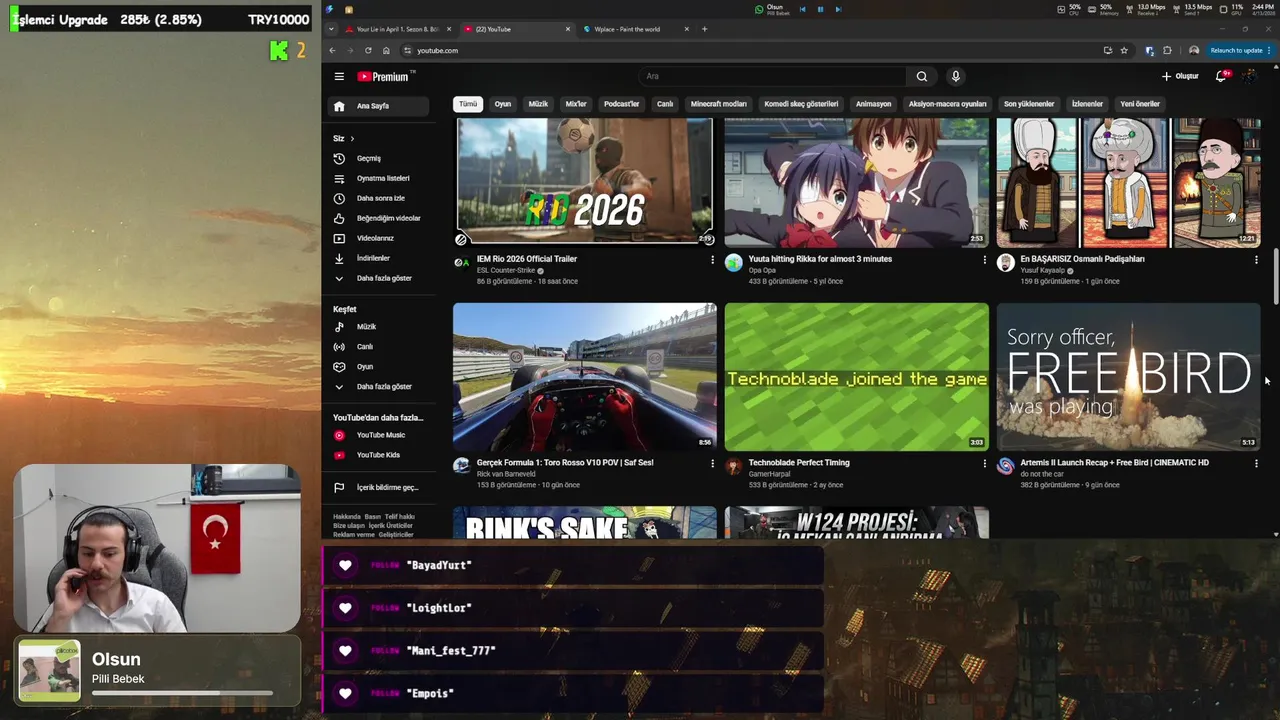Click the Ara search field
The image size is (1280, 720).
773,76
